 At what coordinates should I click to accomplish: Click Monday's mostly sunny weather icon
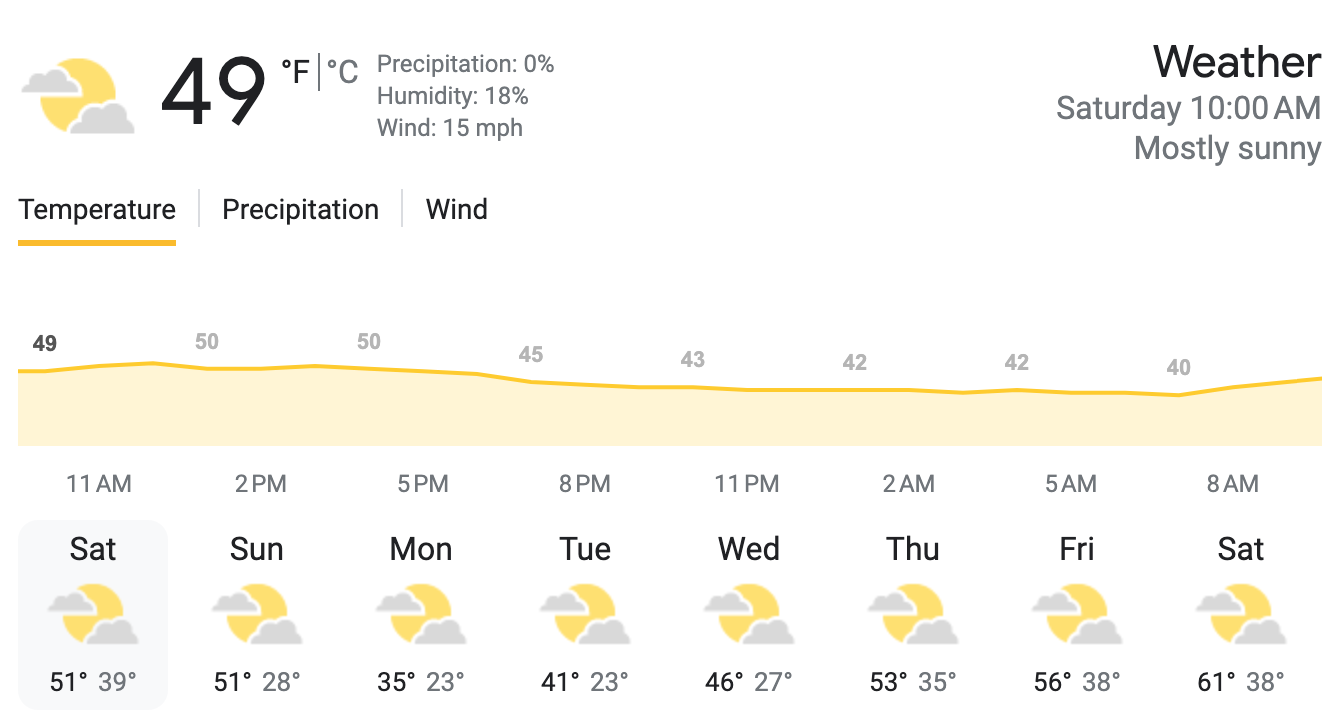tap(421, 615)
